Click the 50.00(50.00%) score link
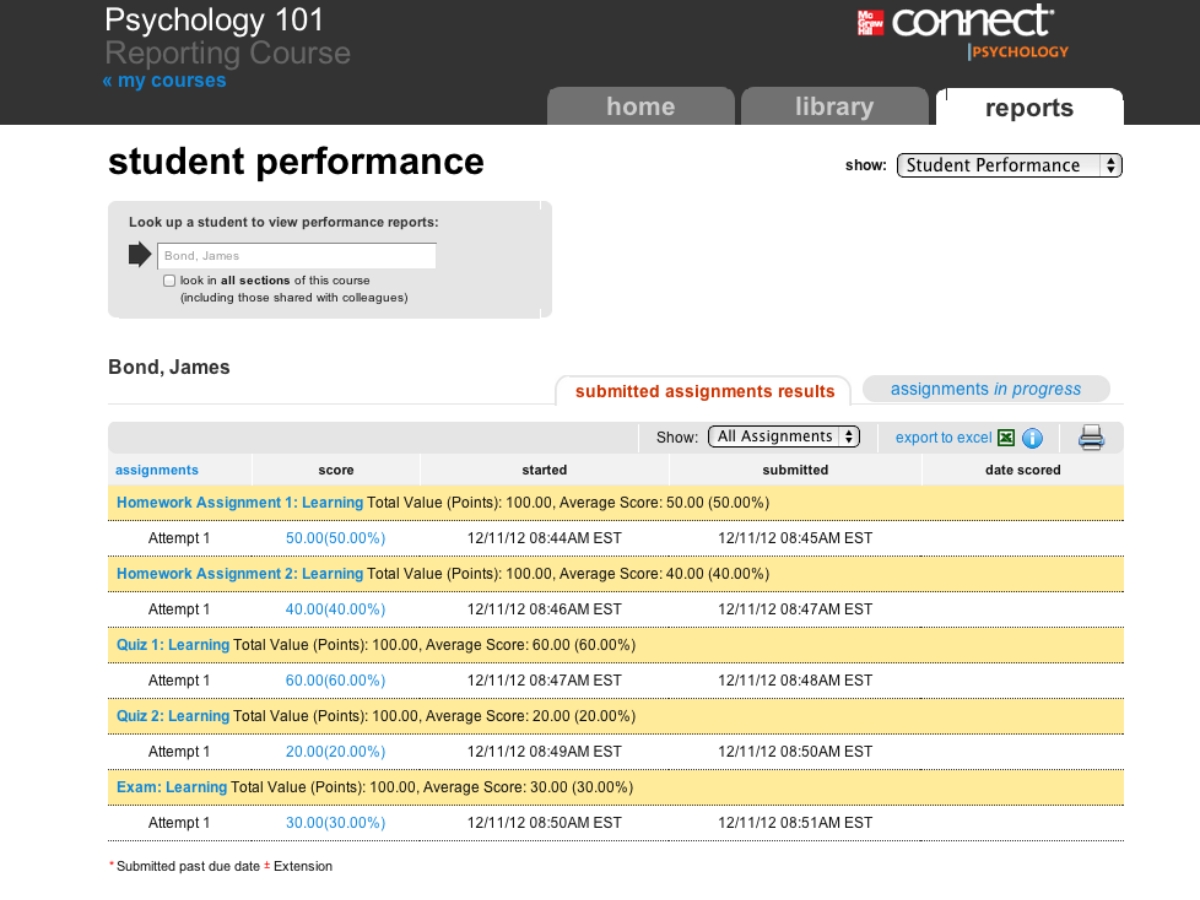1200x900 pixels. click(x=335, y=538)
